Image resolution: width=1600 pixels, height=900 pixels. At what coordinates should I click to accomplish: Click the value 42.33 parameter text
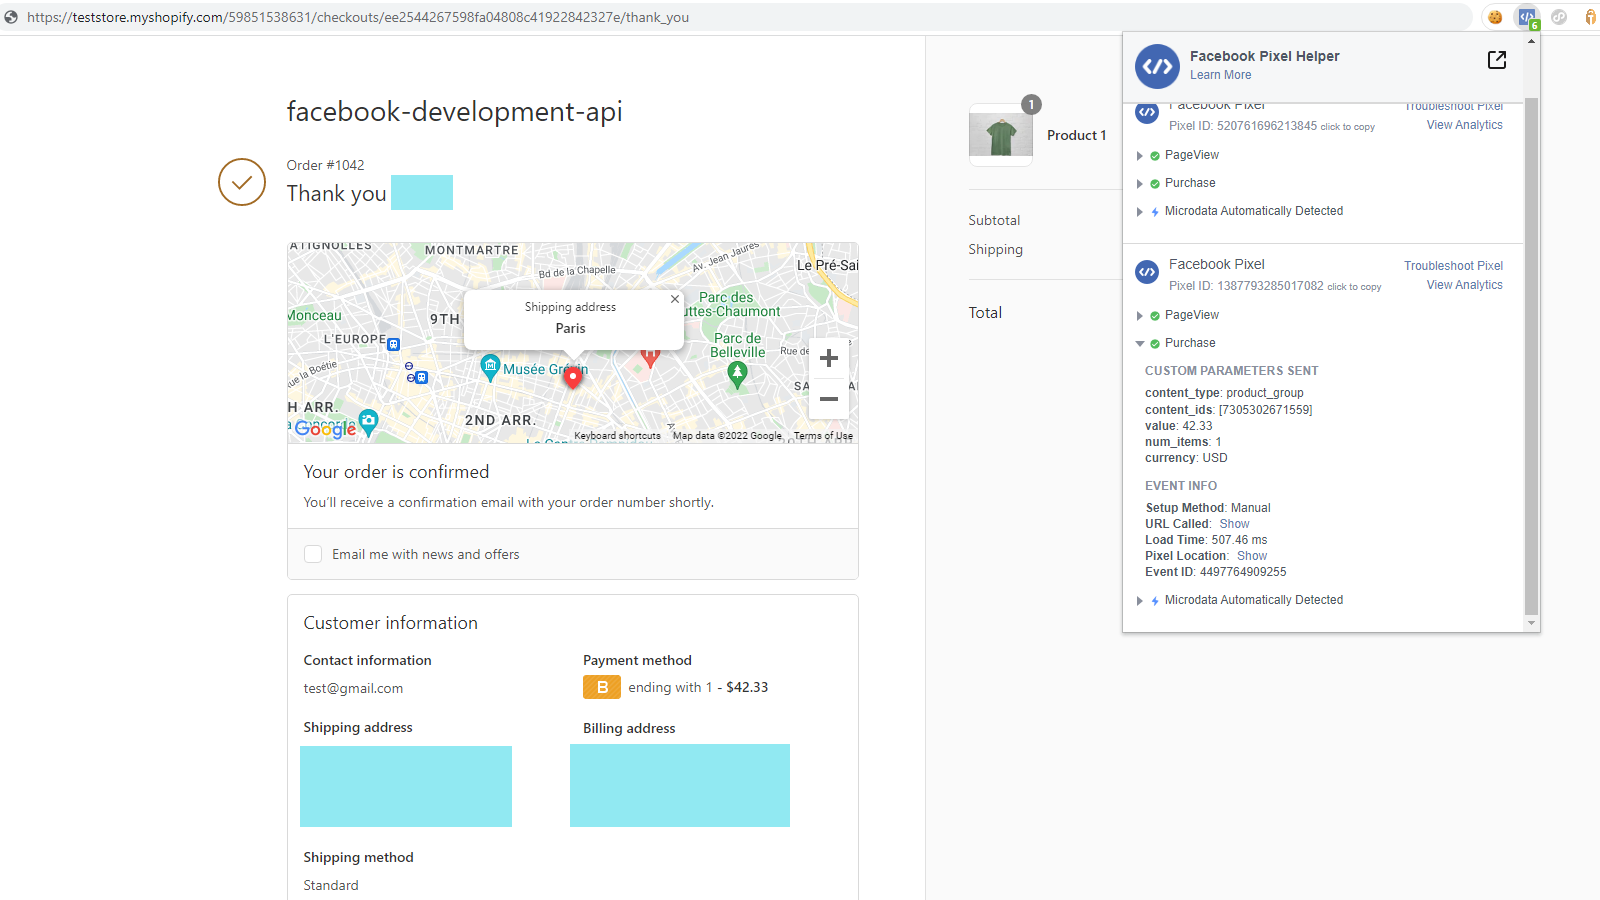[1178, 426]
